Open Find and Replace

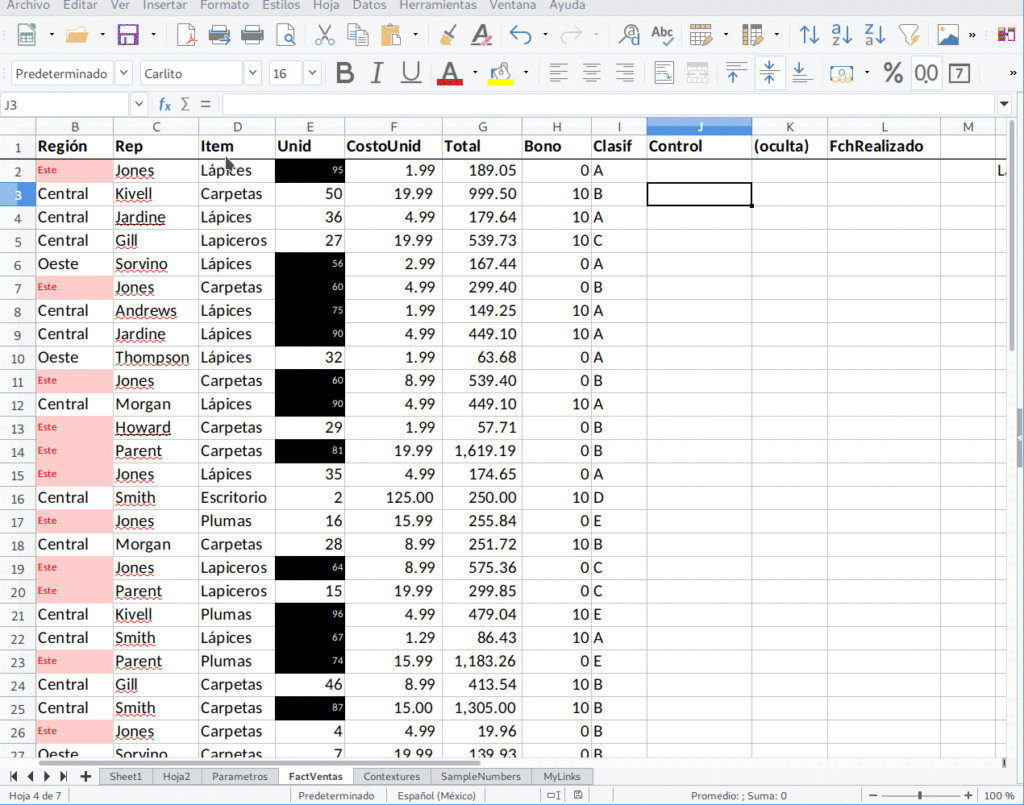pyautogui.click(x=628, y=33)
